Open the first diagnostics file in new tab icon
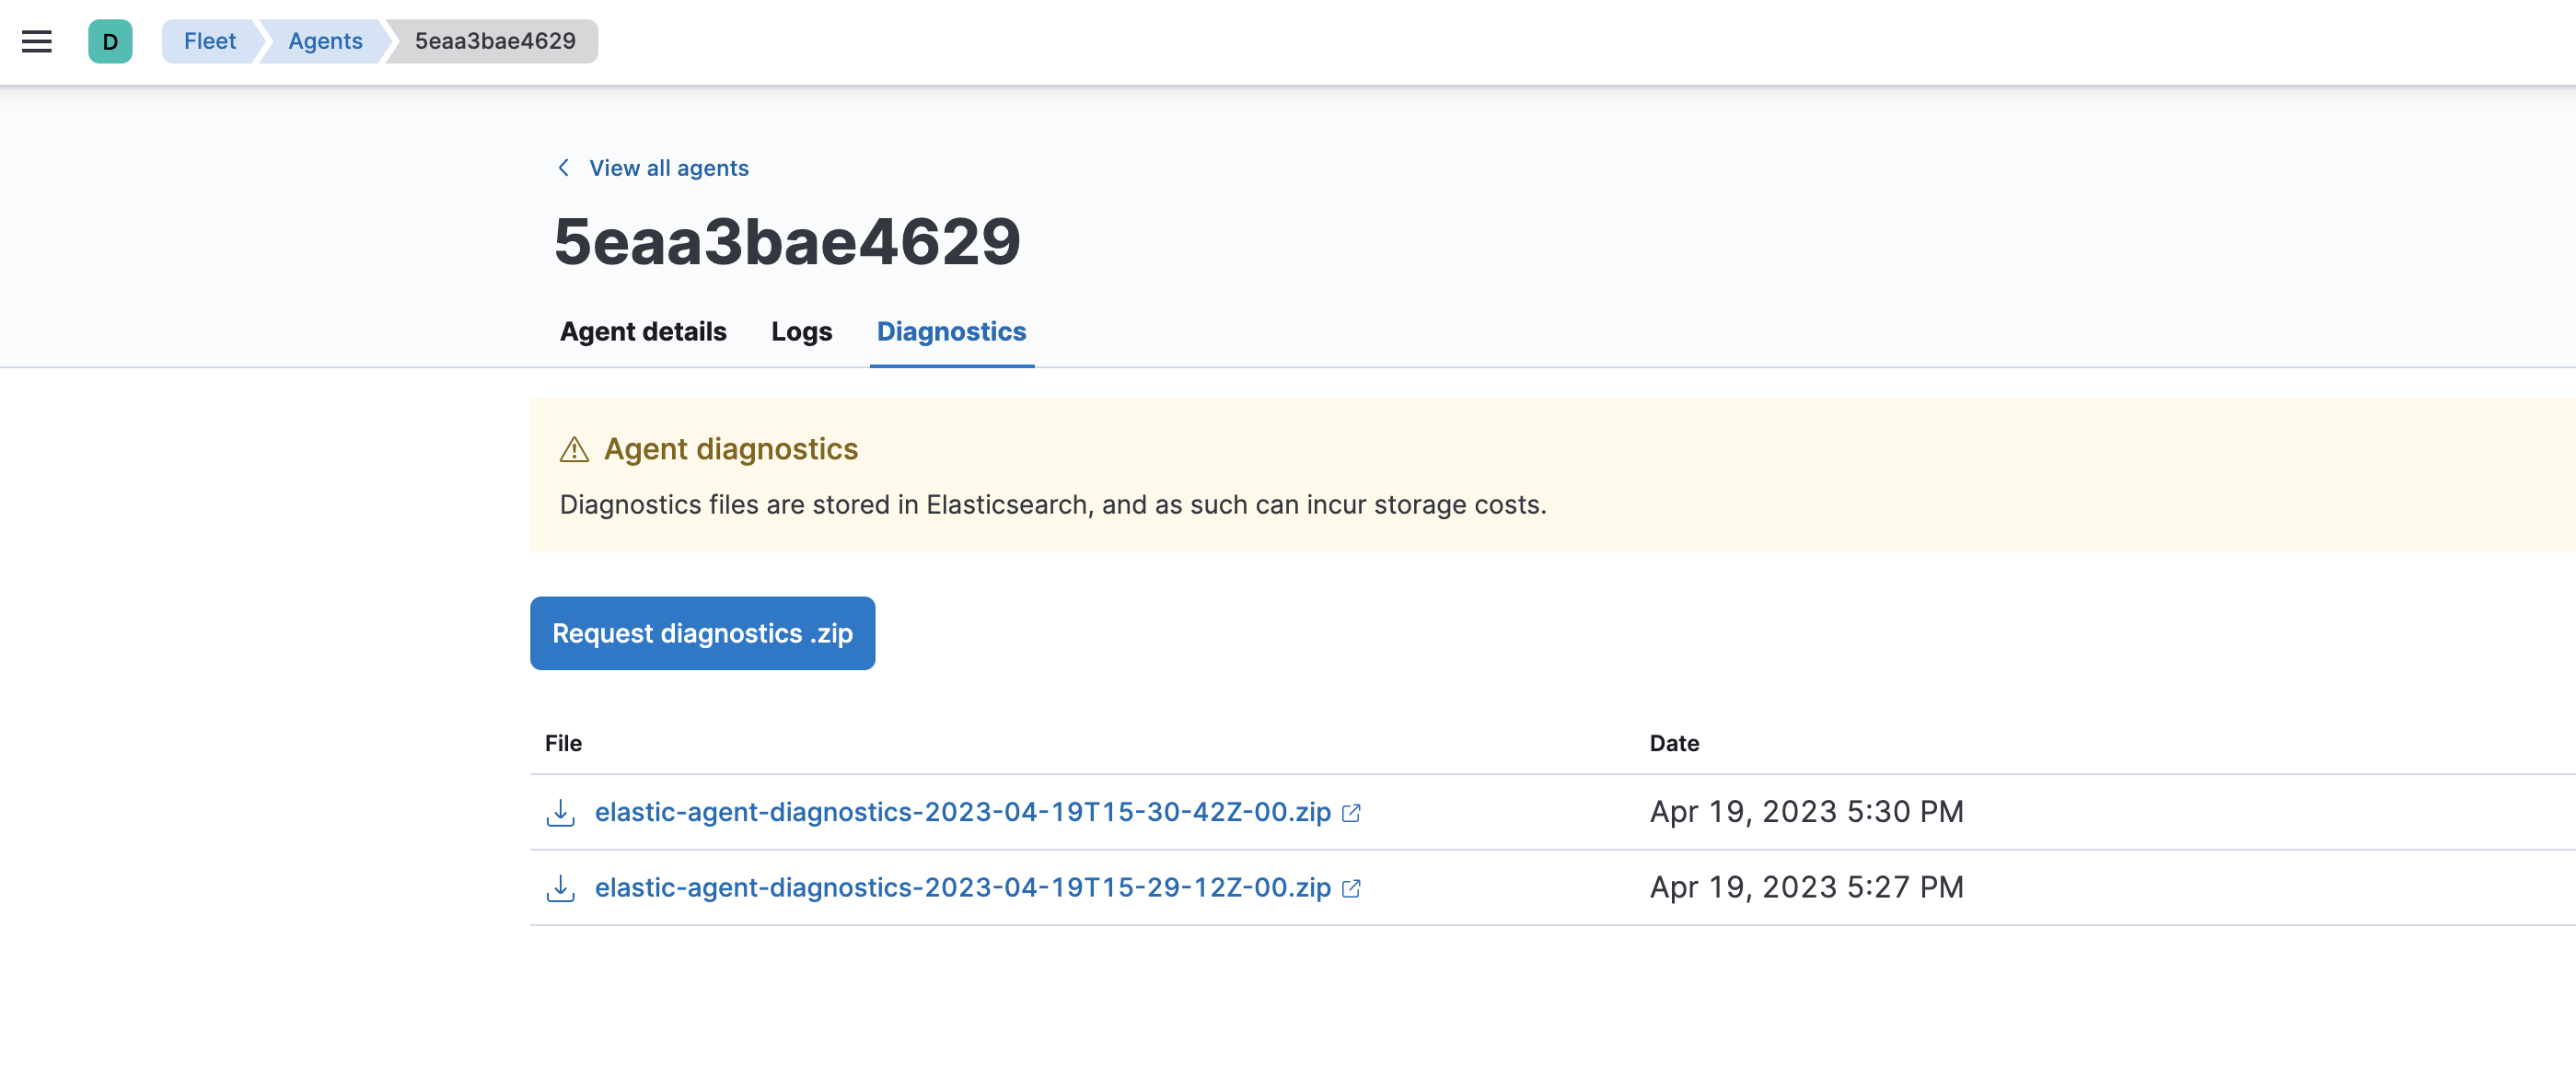The width and height of the screenshot is (2576, 1066). tap(1352, 813)
